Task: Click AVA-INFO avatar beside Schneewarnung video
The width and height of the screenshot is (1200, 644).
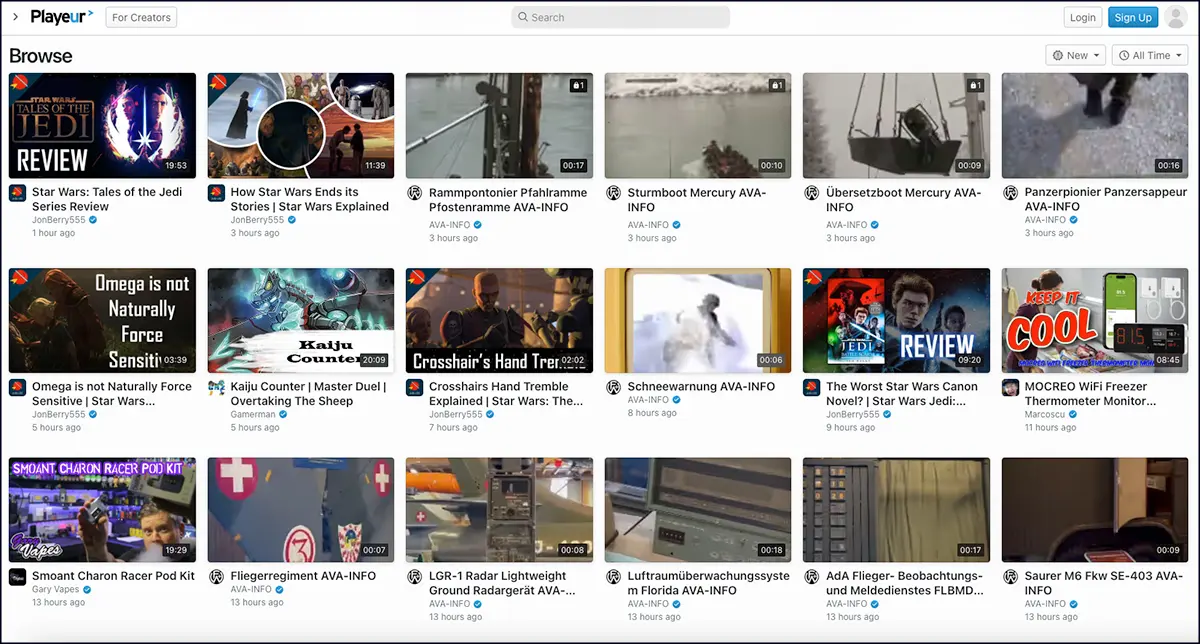Action: (613, 387)
